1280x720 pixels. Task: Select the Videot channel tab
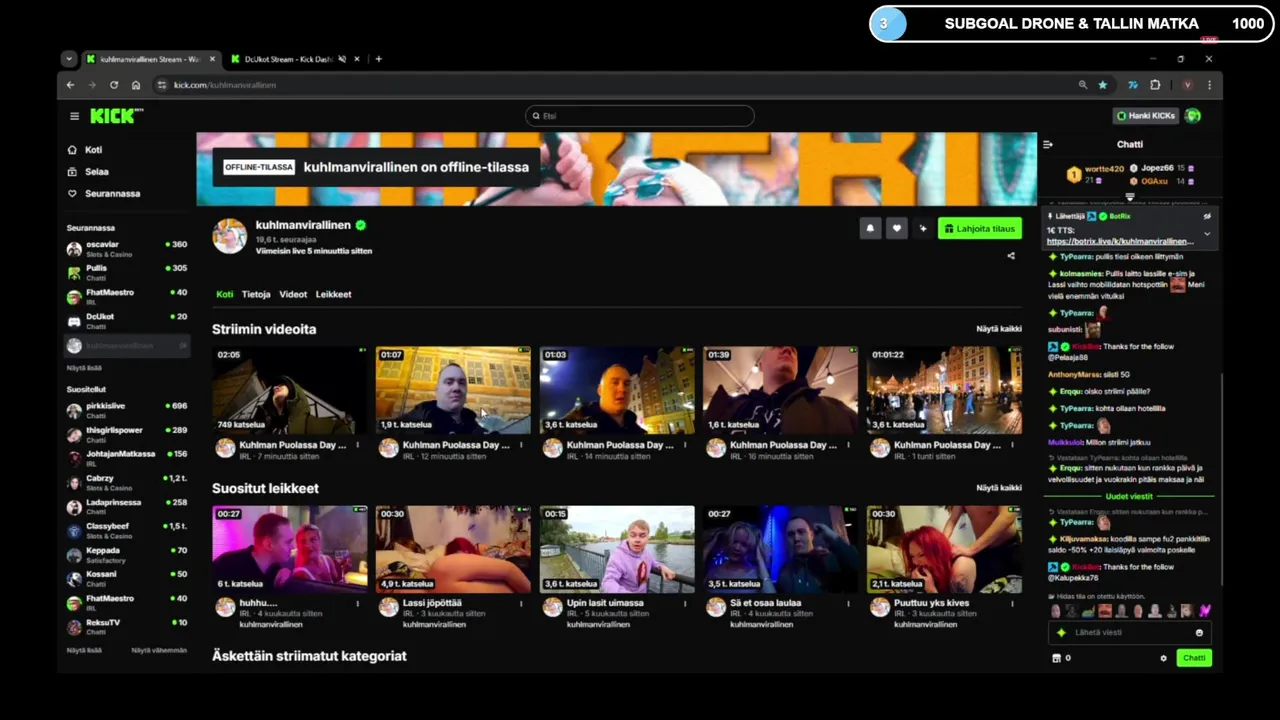[x=293, y=294]
